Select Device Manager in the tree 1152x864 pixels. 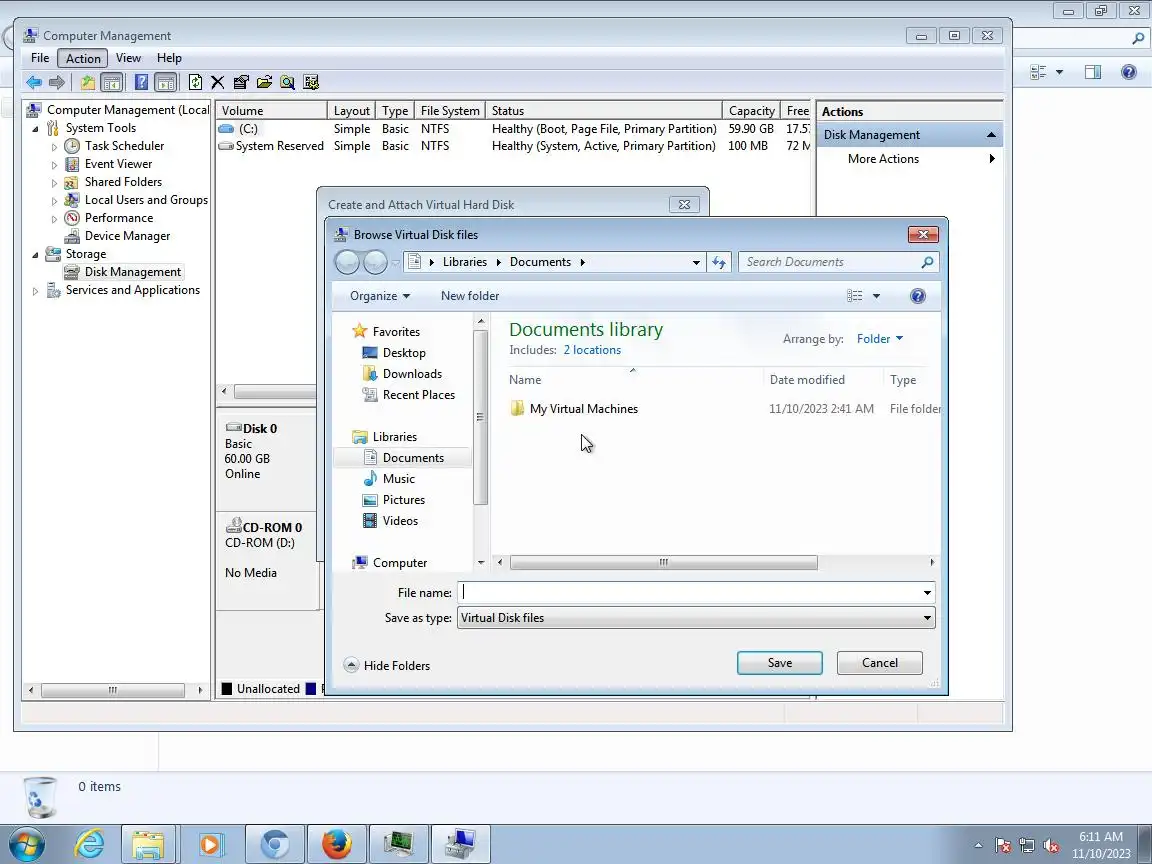point(127,237)
